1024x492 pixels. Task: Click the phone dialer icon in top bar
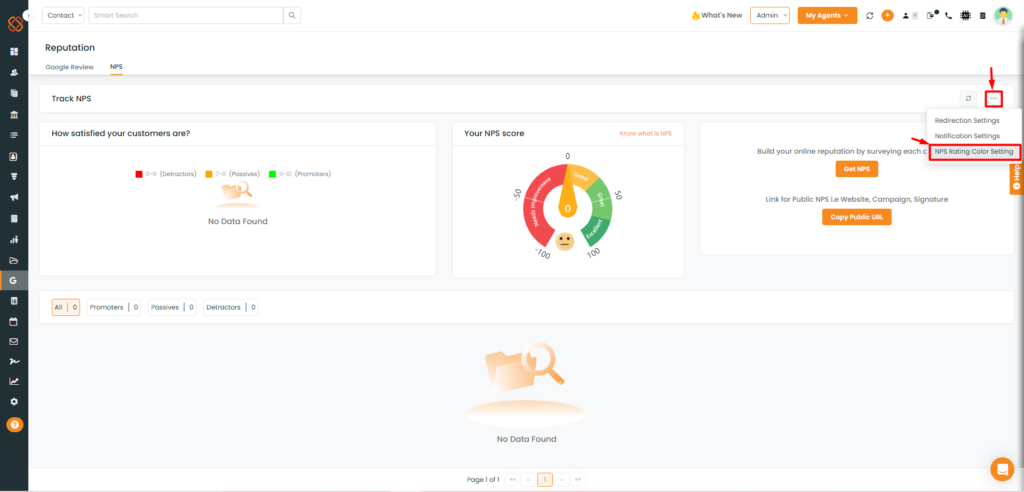click(x=948, y=16)
